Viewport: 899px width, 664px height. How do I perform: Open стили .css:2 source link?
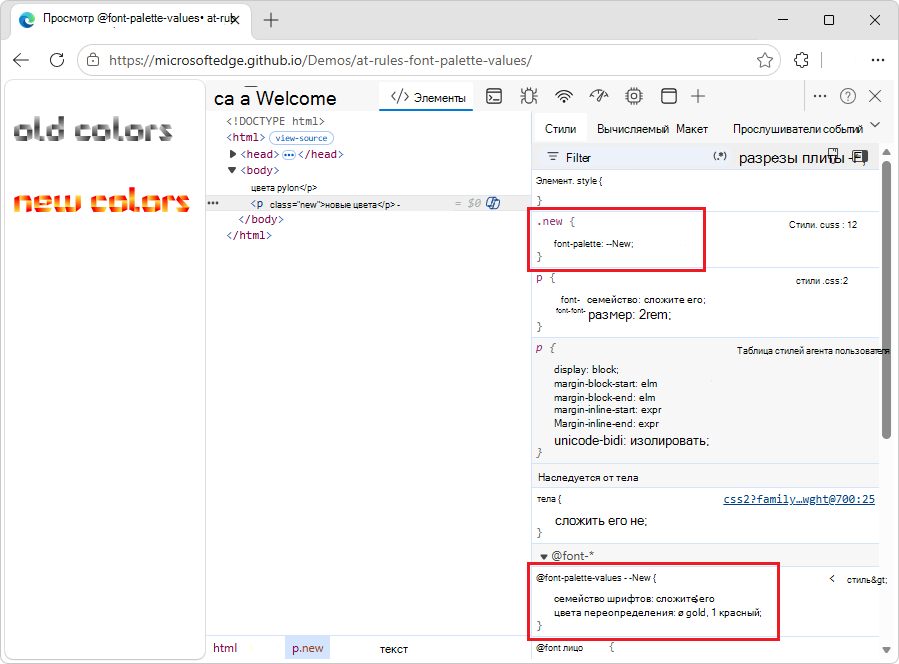click(822, 281)
